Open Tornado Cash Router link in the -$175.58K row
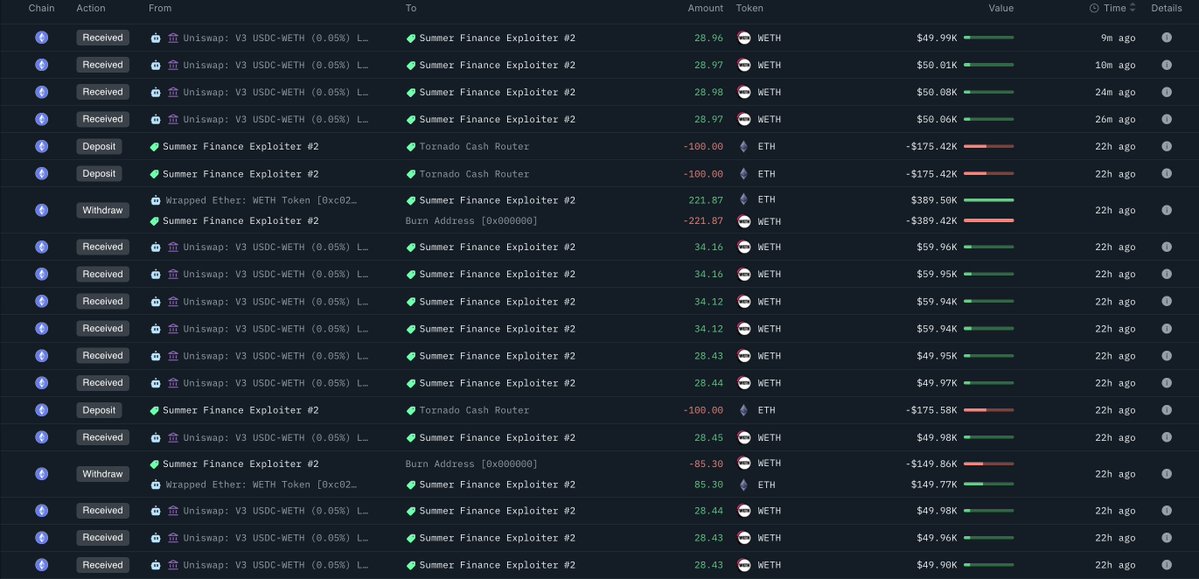This screenshot has height=579, width=1199. [474, 410]
